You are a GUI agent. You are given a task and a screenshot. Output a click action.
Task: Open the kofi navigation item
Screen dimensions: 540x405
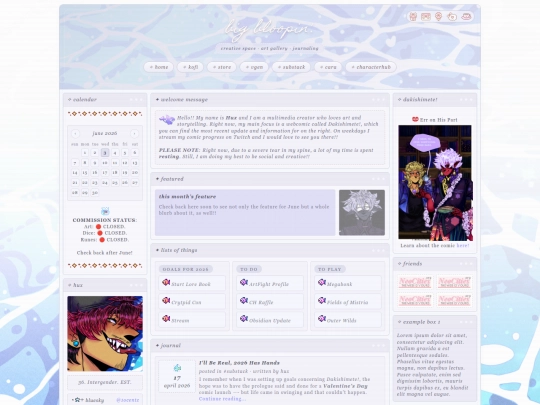pos(190,67)
